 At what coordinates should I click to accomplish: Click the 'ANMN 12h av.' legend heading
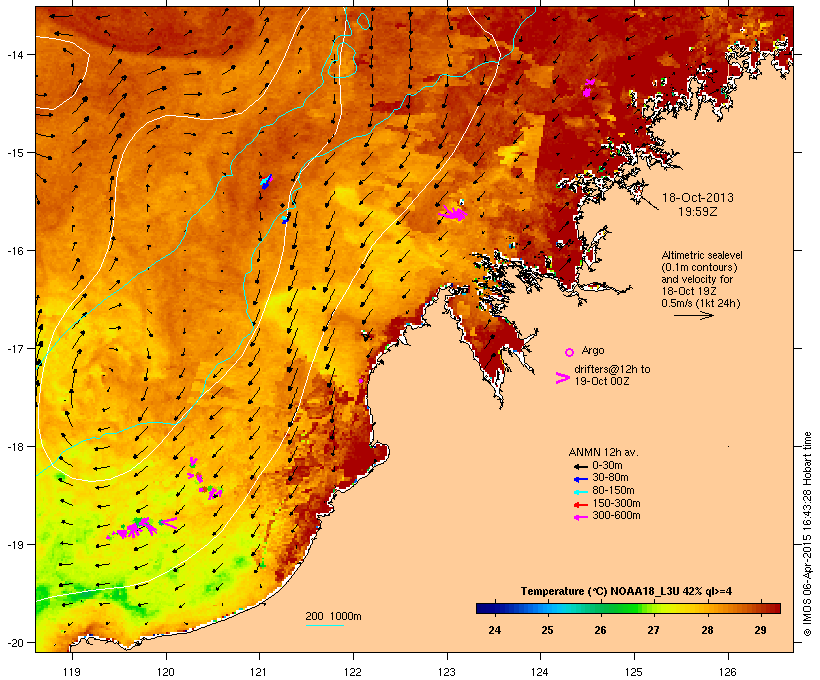tap(603, 452)
